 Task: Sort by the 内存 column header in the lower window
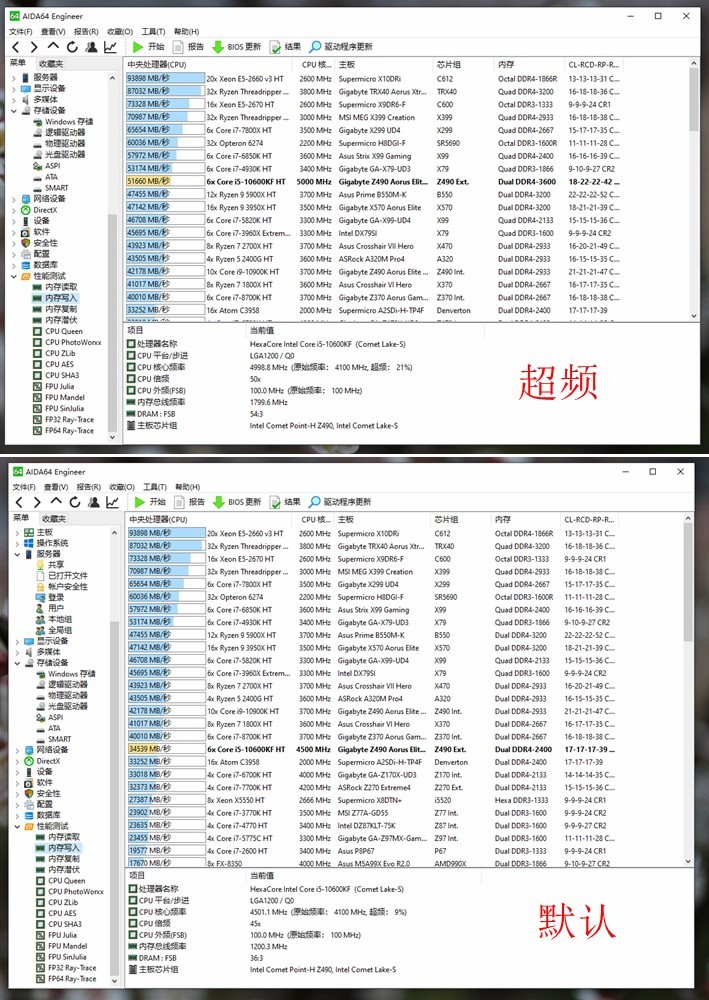coord(526,520)
